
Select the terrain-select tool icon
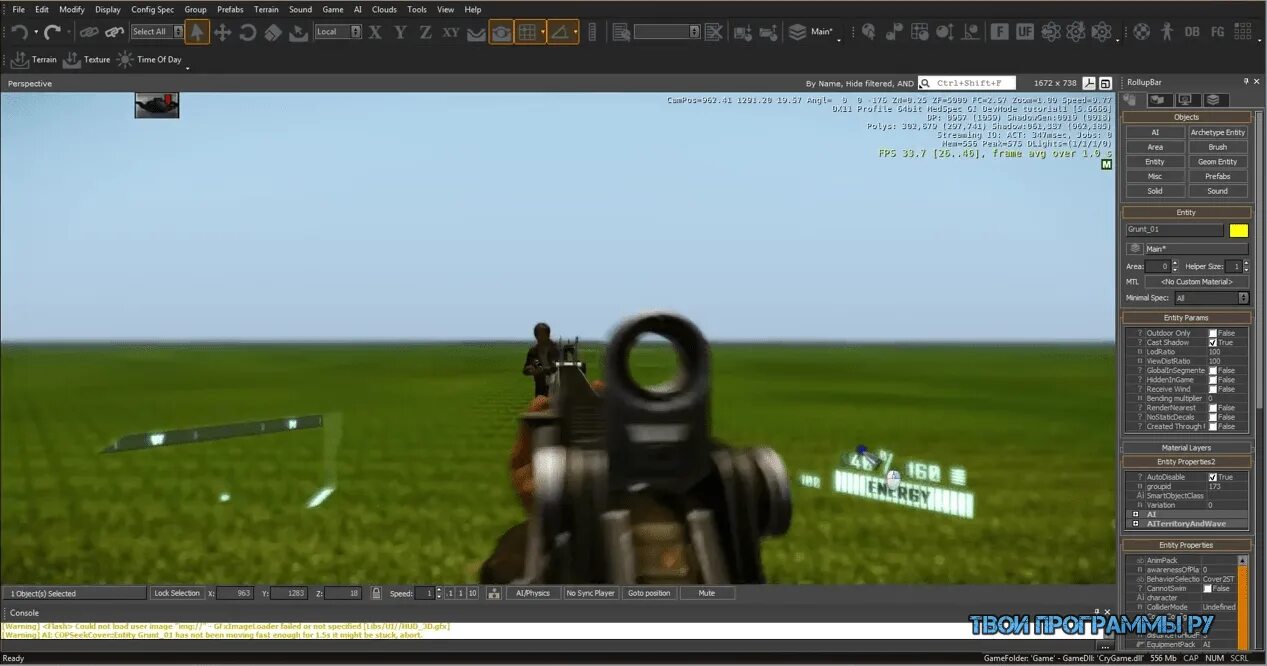[298, 32]
